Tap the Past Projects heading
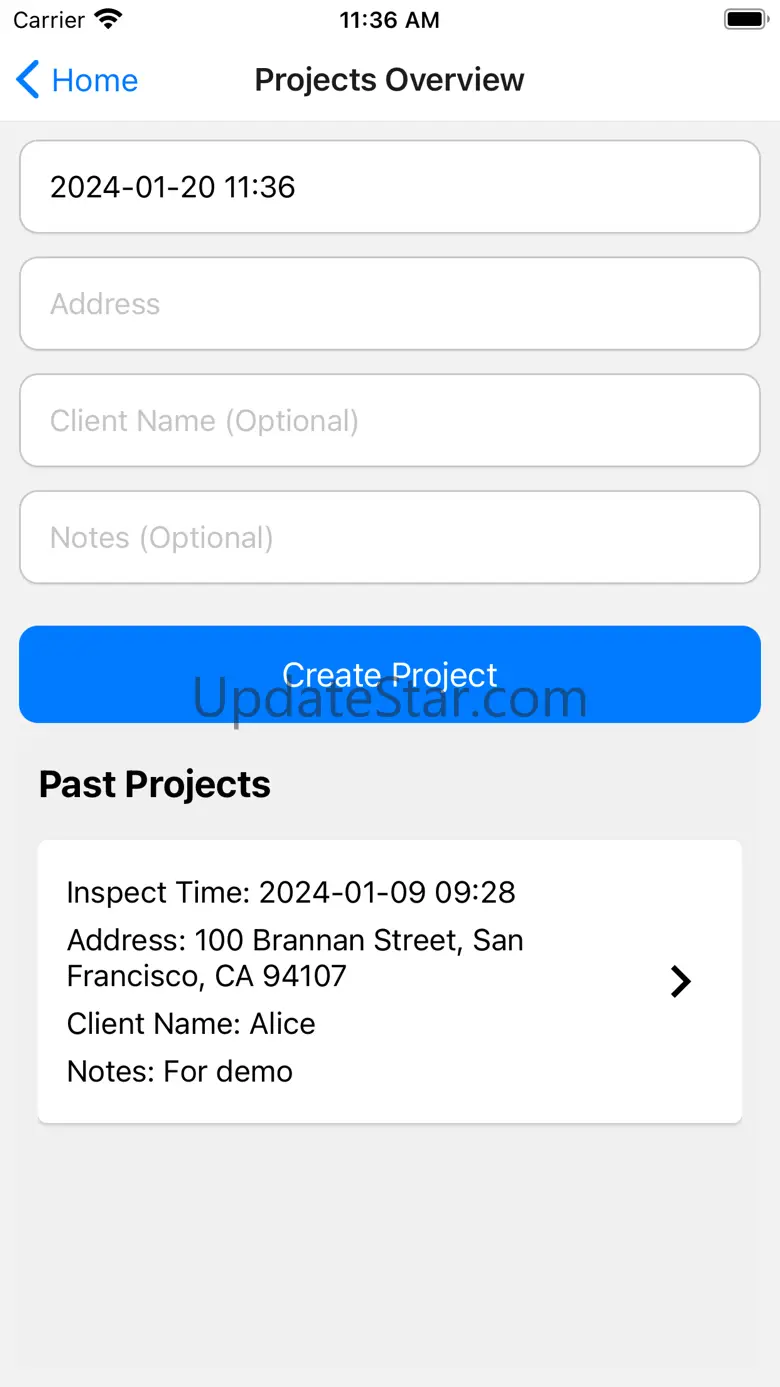 [155, 785]
